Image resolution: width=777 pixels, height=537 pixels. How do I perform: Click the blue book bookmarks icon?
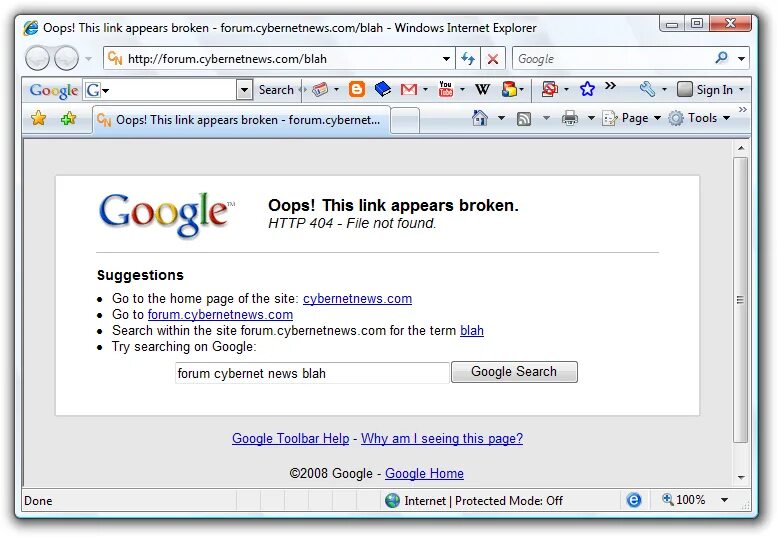tap(383, 89)
